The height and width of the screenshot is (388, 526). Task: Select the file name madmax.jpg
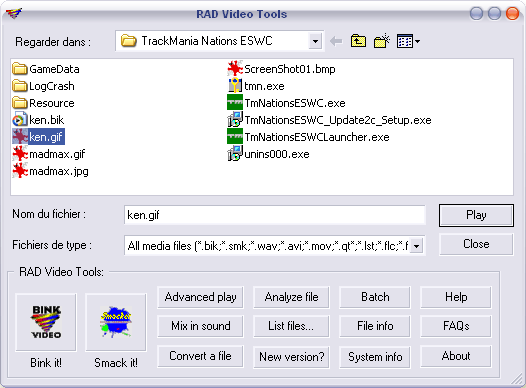pyautogui.click(x=59, y=171)
